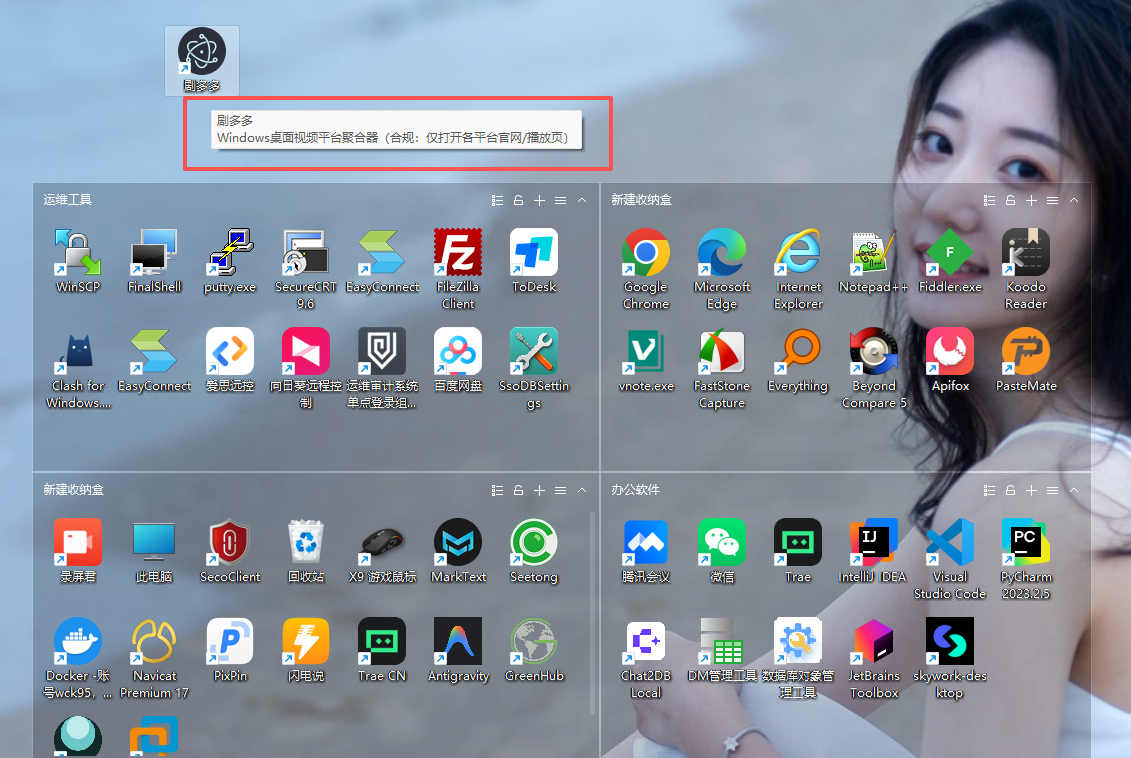
Task: Collapse the 运维工具 box
Action: [581, 200]
